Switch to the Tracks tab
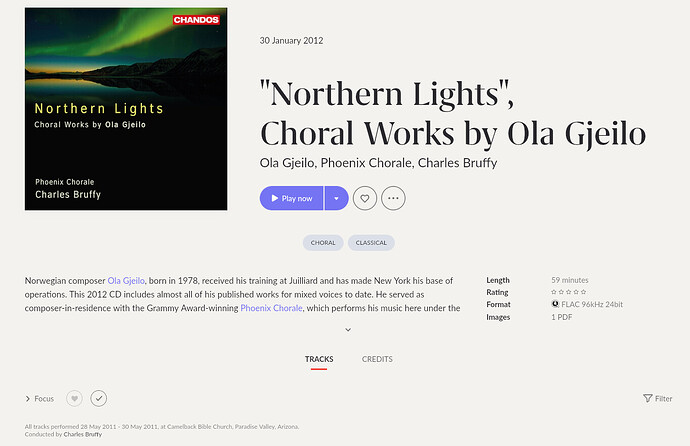 pos(319,359)
